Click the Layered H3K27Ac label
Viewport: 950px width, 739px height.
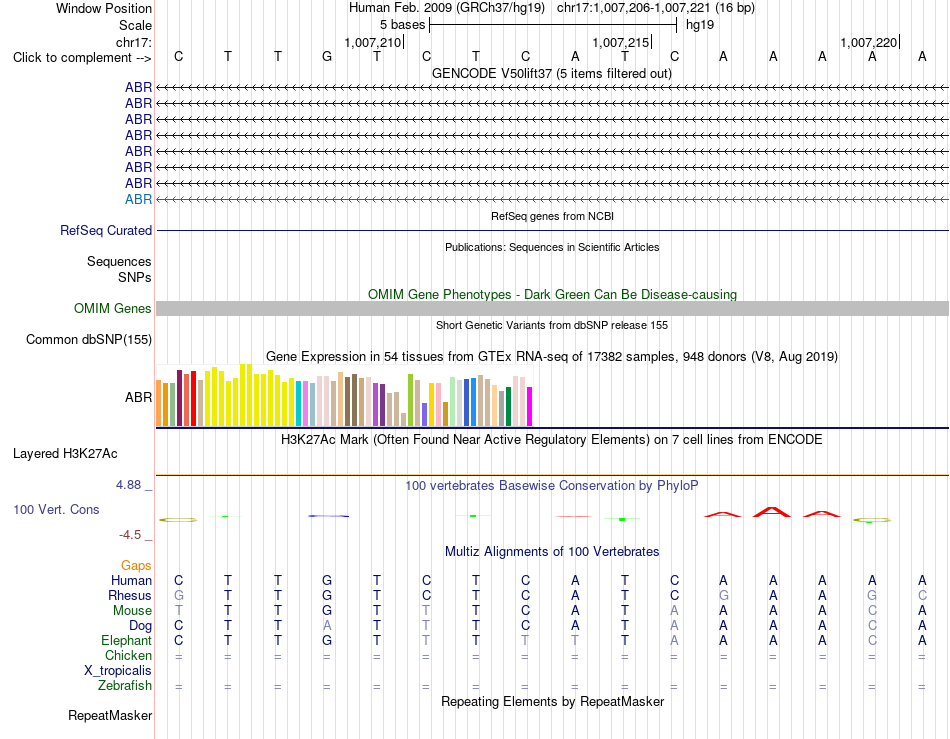(65, 454)
